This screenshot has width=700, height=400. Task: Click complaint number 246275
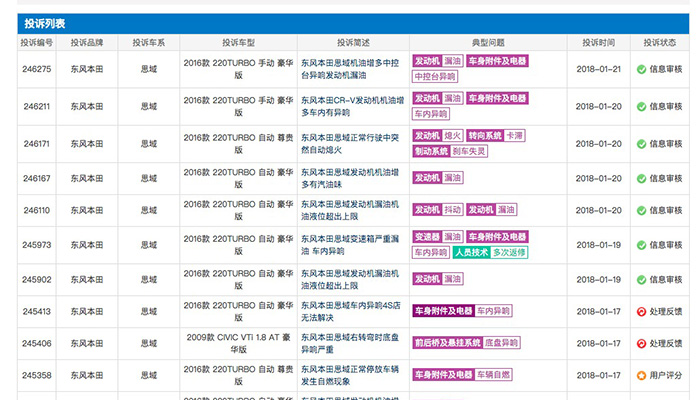click(37, 69)
